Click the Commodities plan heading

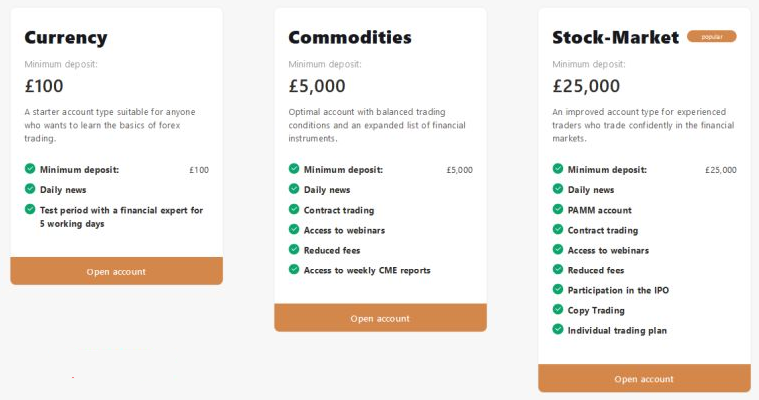tap(350, 38)
